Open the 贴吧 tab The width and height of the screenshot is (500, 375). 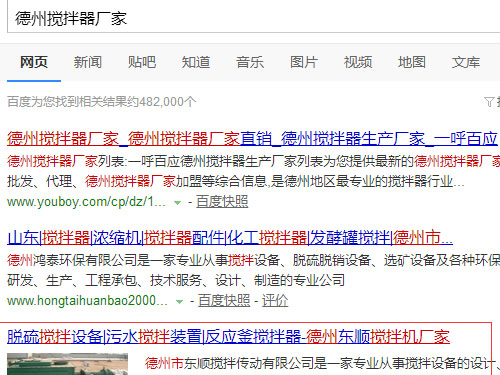pyautogui.click(x=142, y=62)
